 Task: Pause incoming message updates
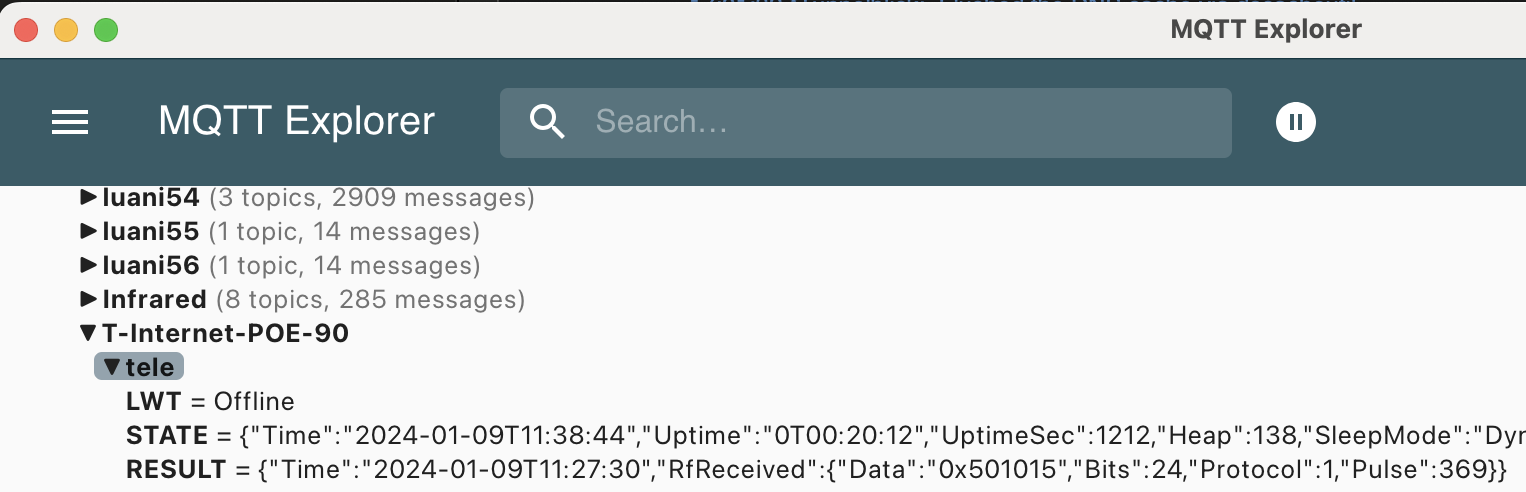[1295, 122]
